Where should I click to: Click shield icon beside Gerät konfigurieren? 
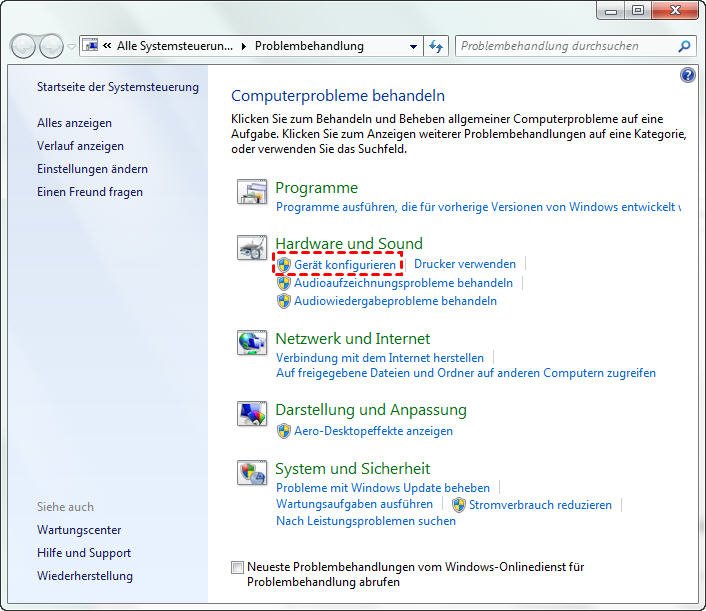(284, 265)
